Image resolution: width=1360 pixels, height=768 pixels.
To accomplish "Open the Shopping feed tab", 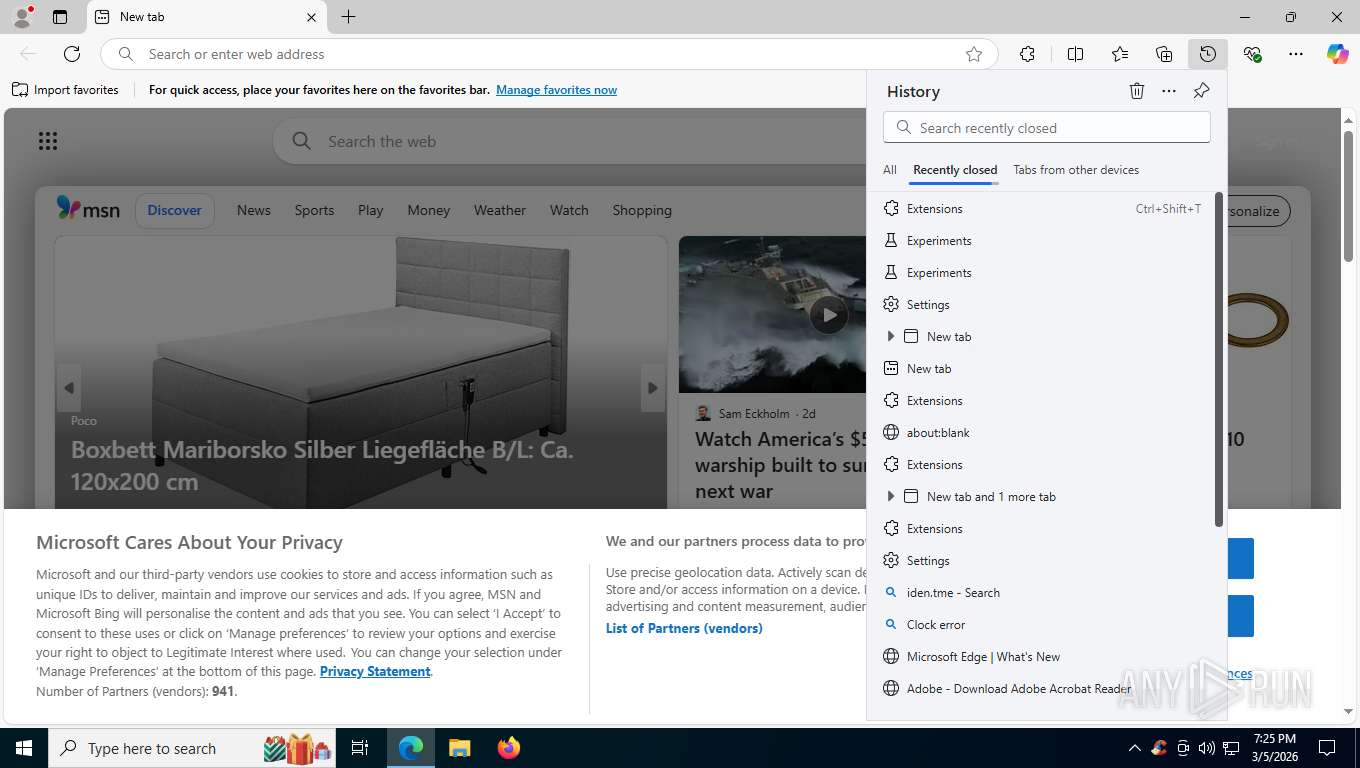I will 642,210.
